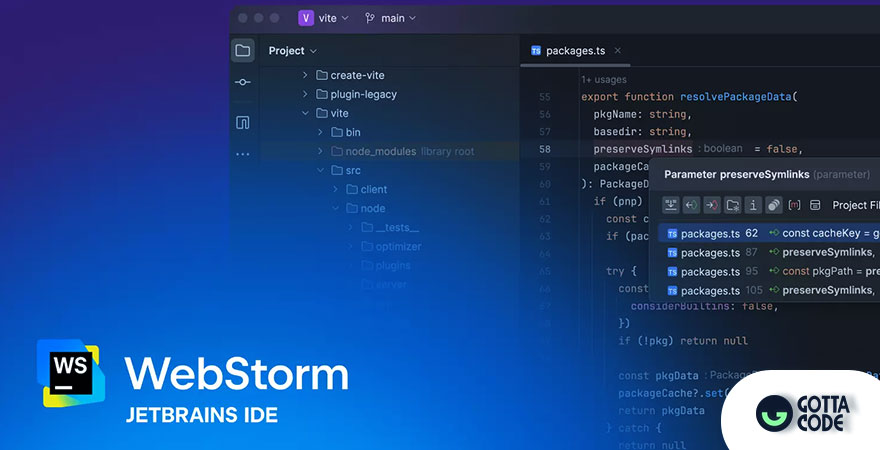Open the Project tool window folder icon
880x450 pixels.
242,50
